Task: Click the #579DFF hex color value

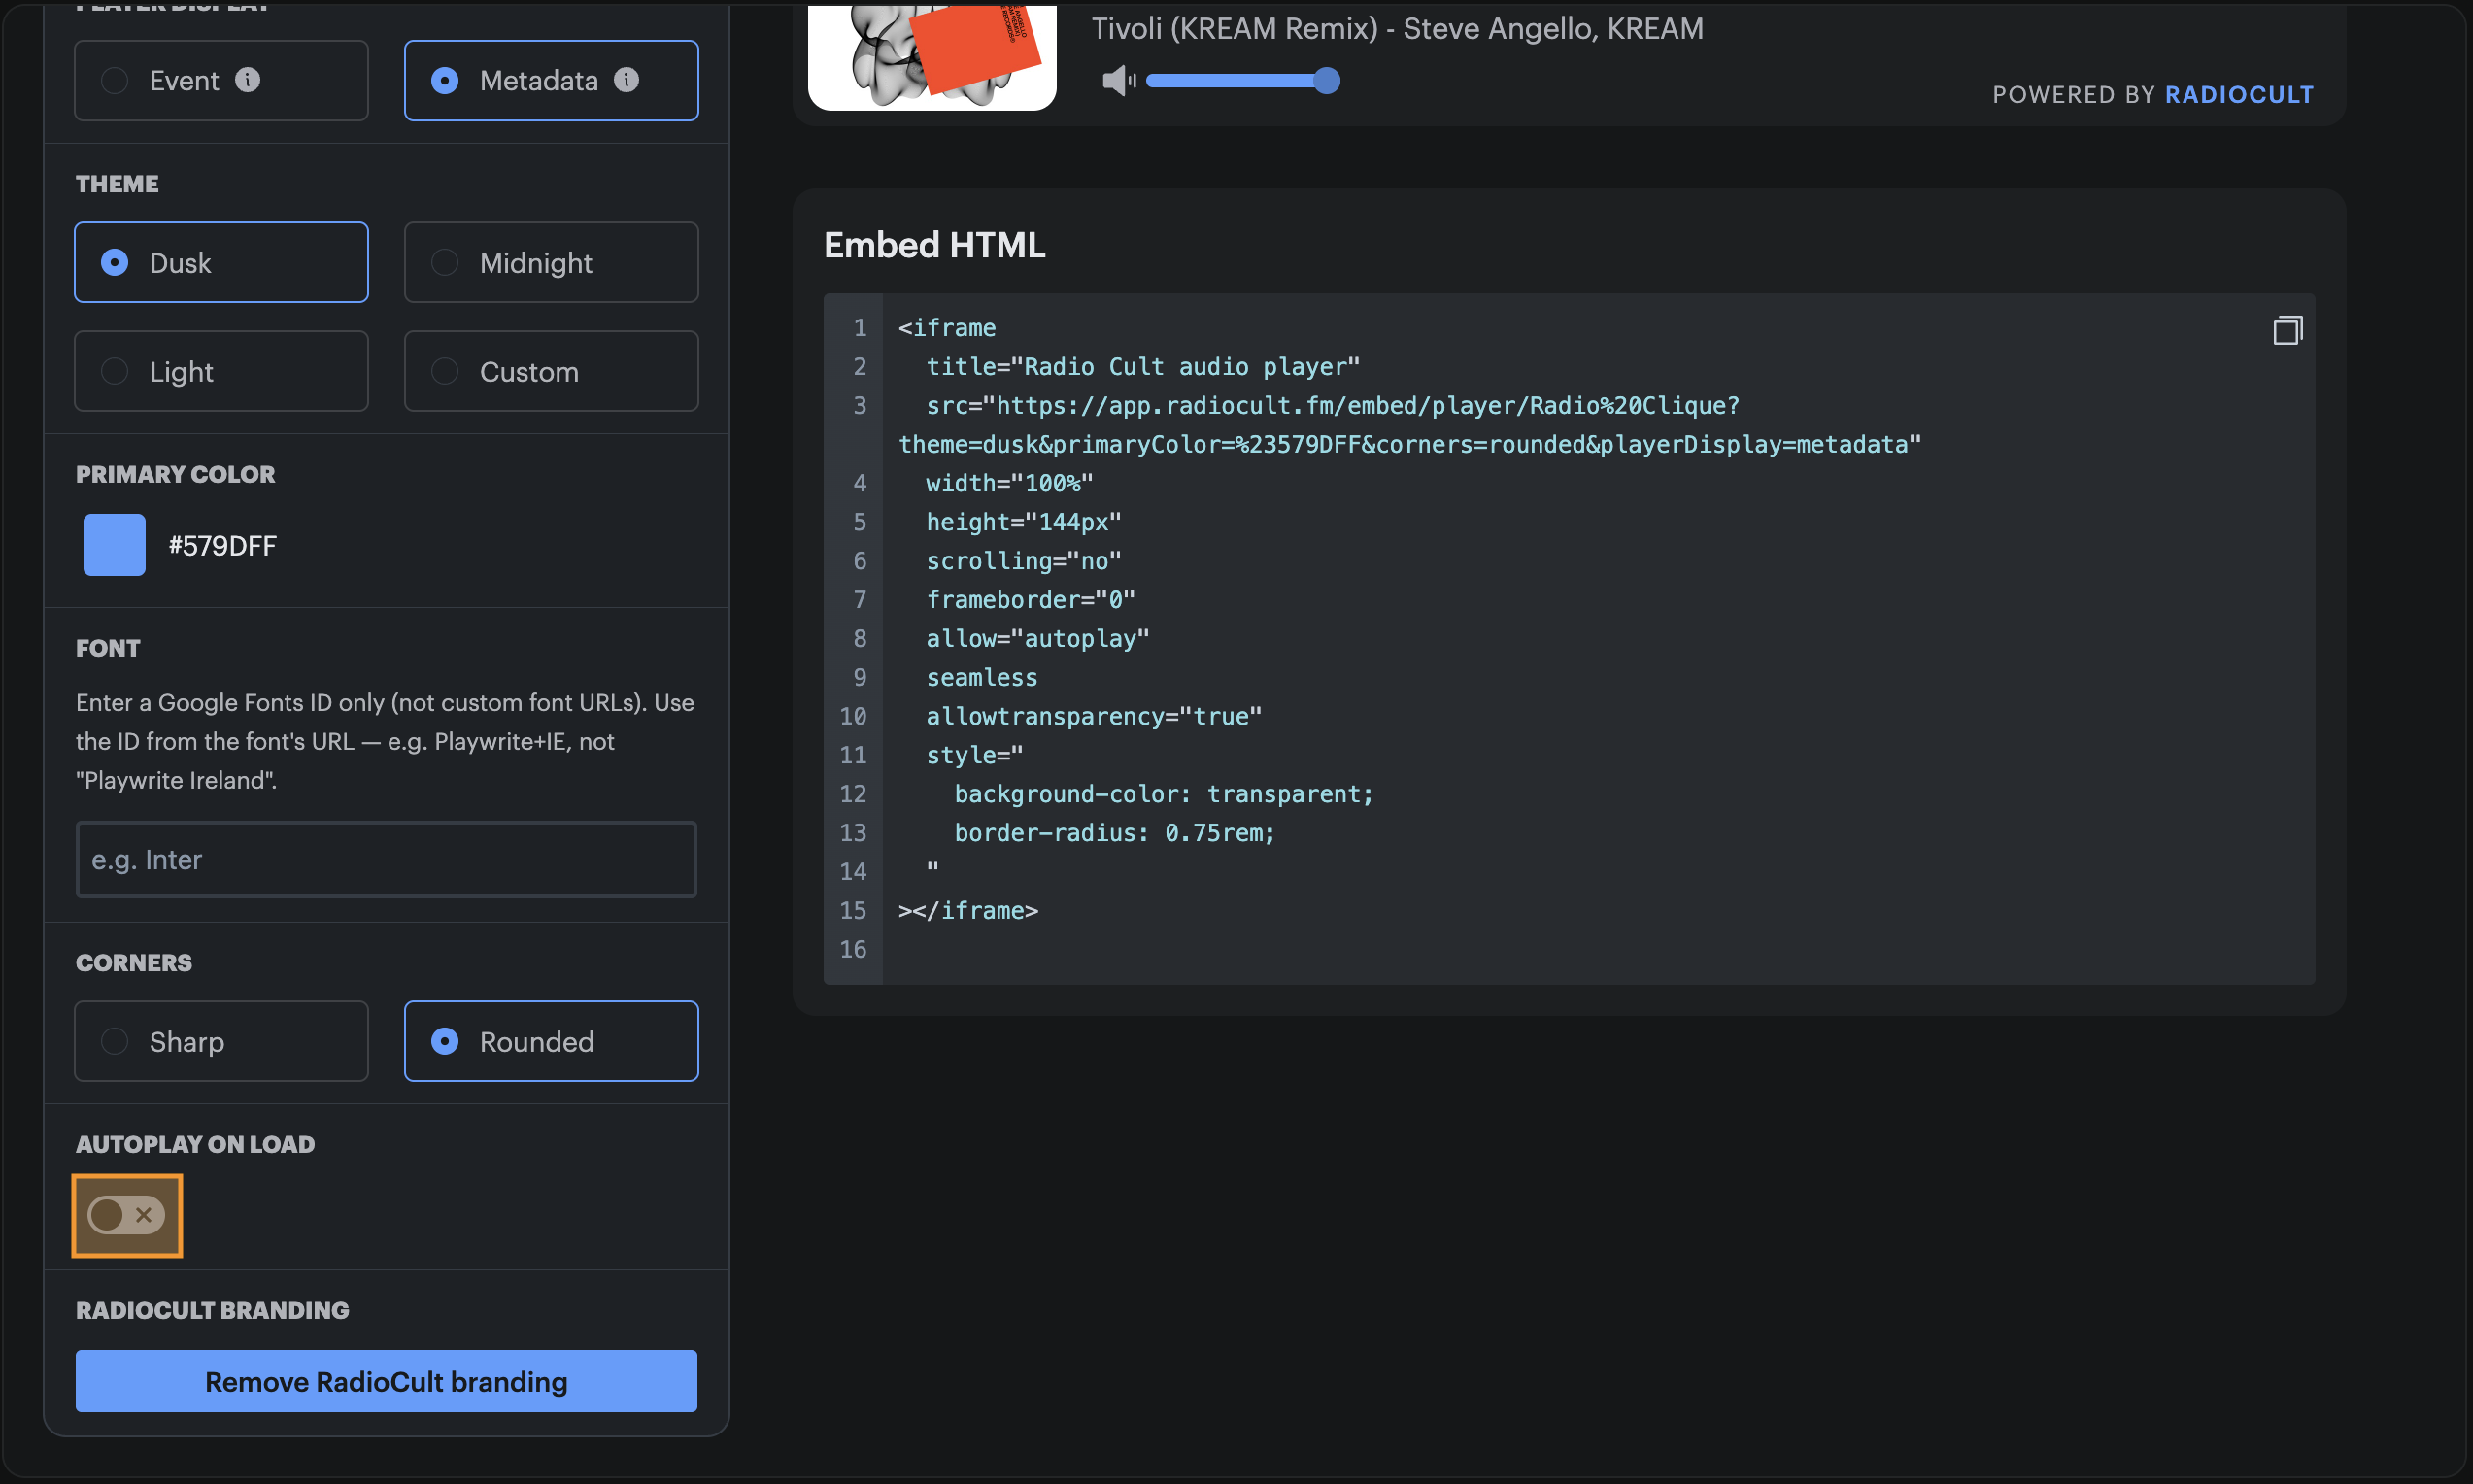Action: click(x=223, y=546)
